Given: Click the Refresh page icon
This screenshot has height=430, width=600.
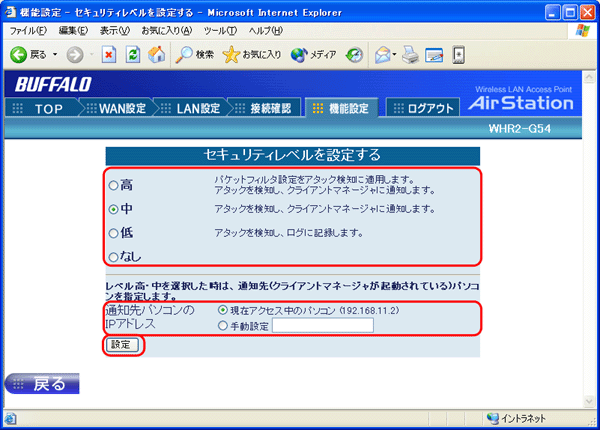Looking at the screenshot, I should [x=132, y=55].
